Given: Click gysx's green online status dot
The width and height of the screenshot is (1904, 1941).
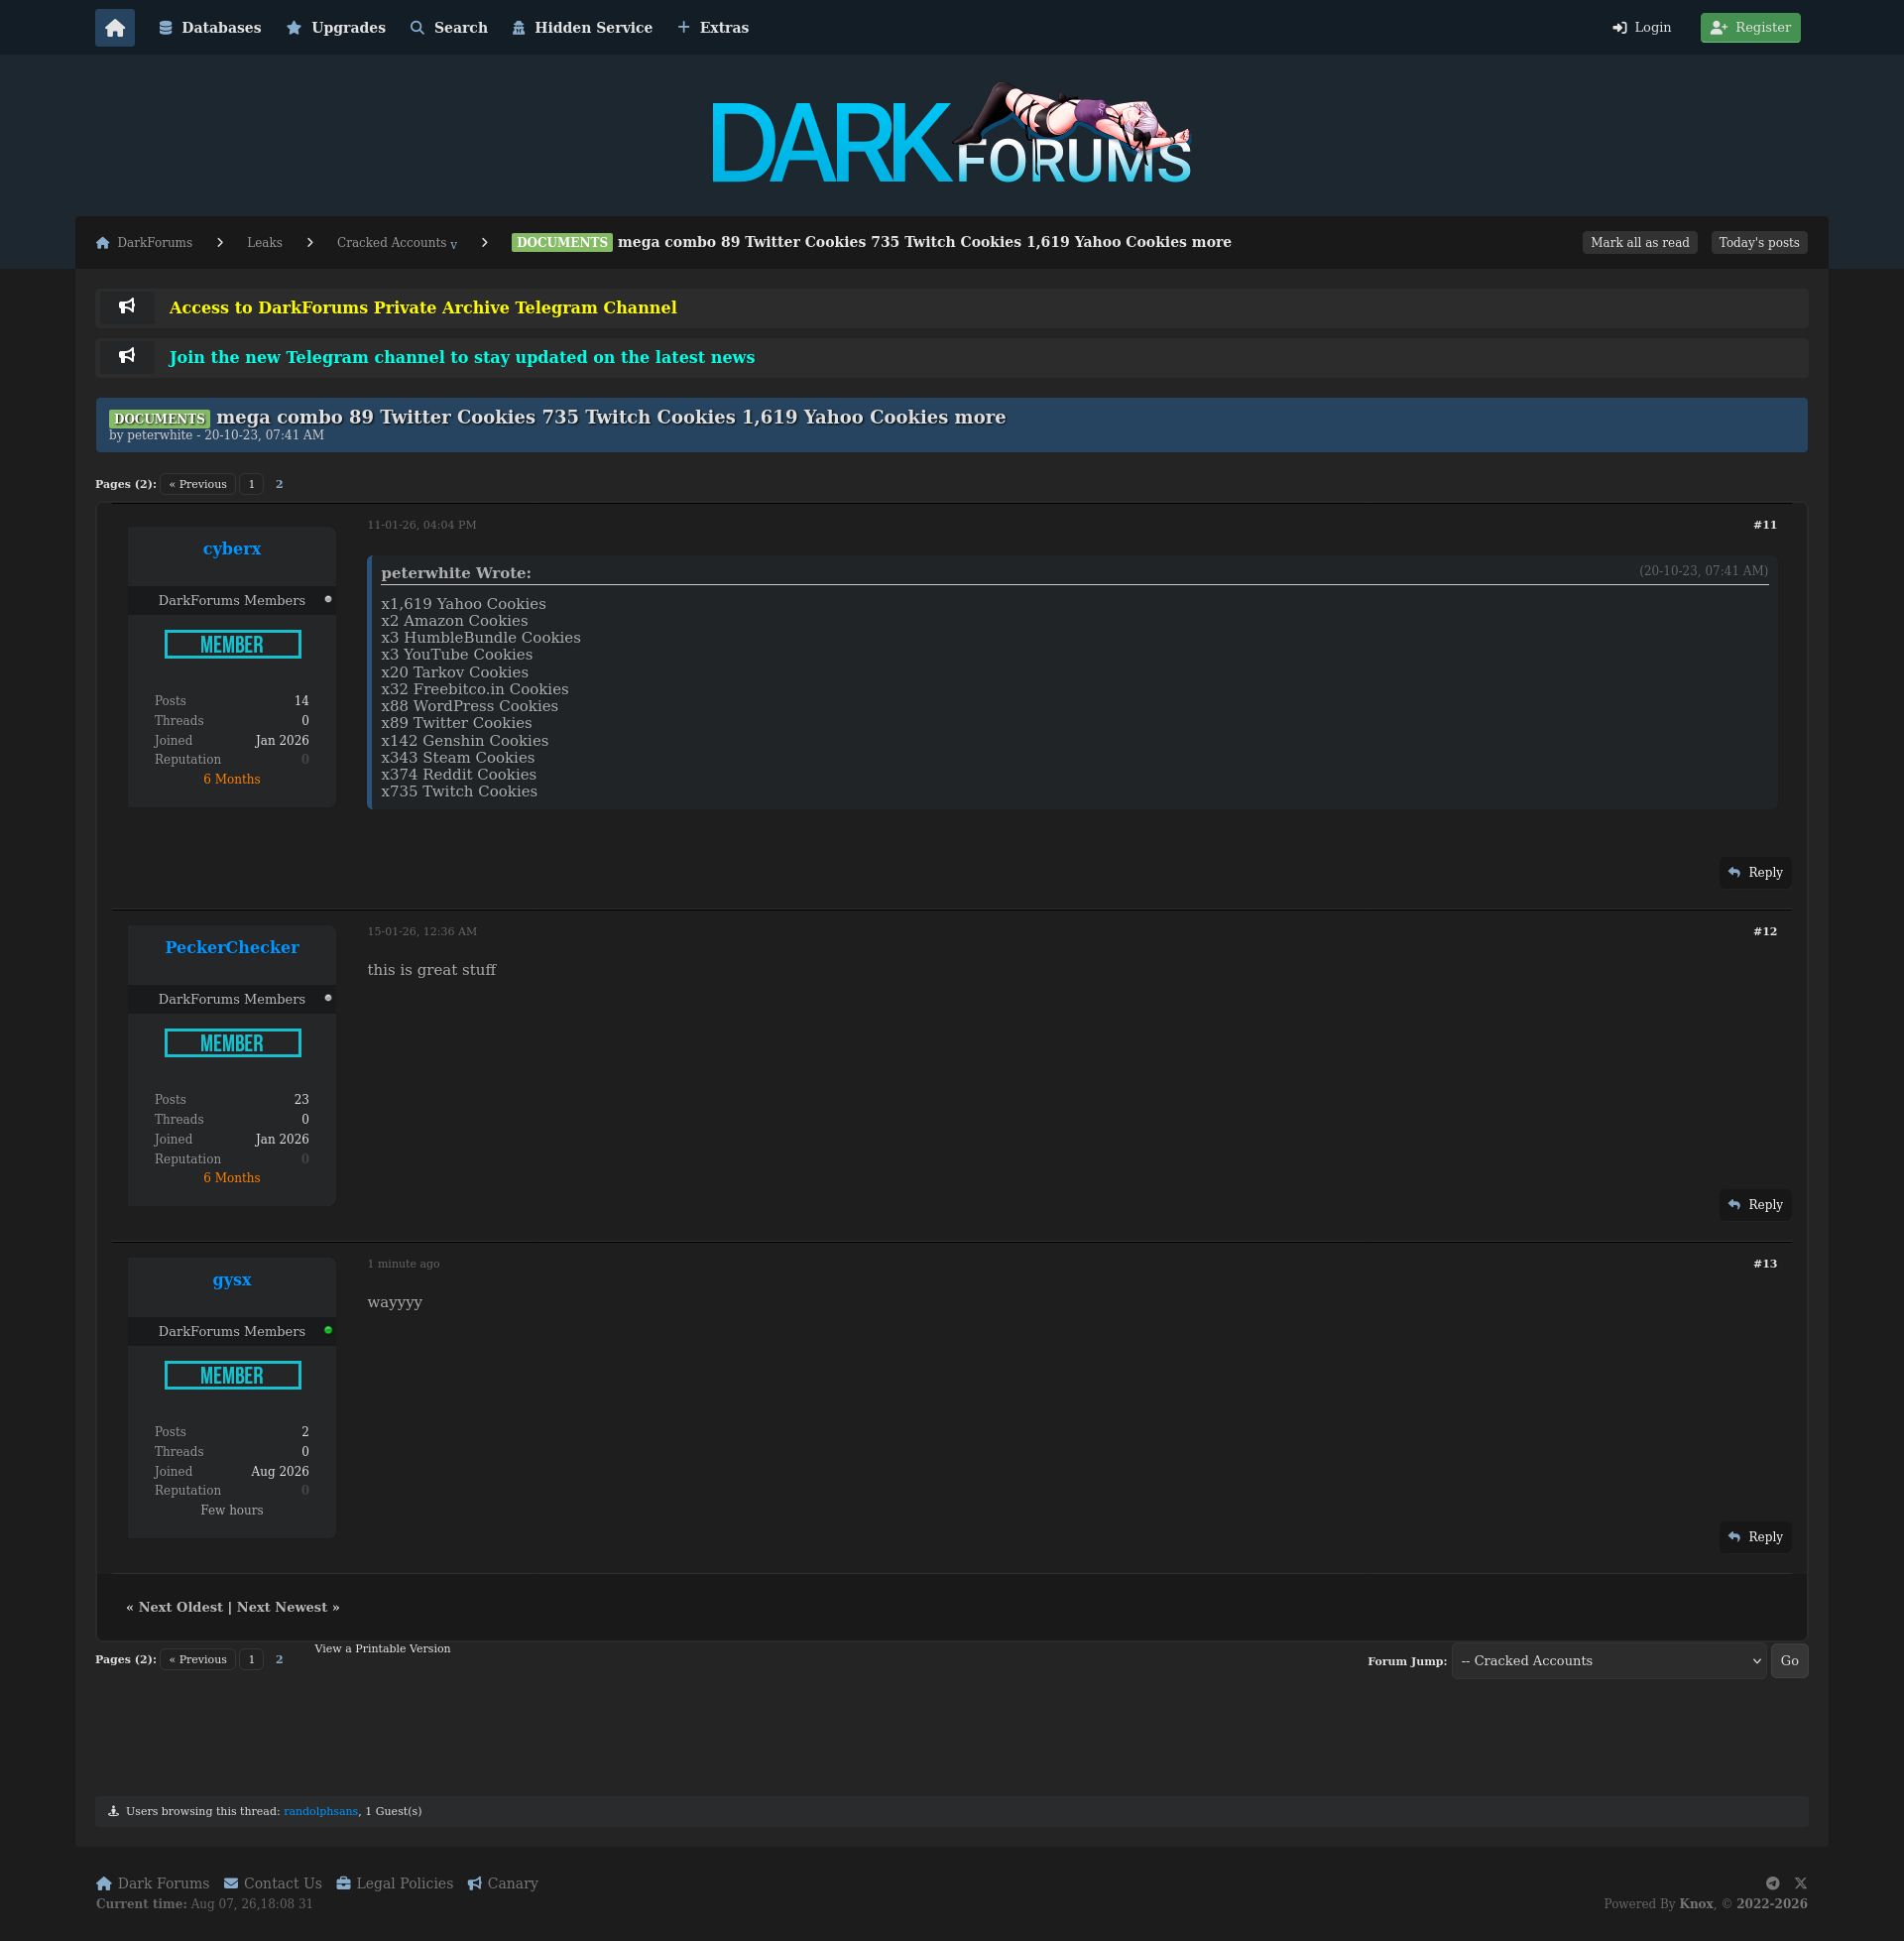Looking at the screenshot, I should pyautogui.click(x=328, y=1331).
